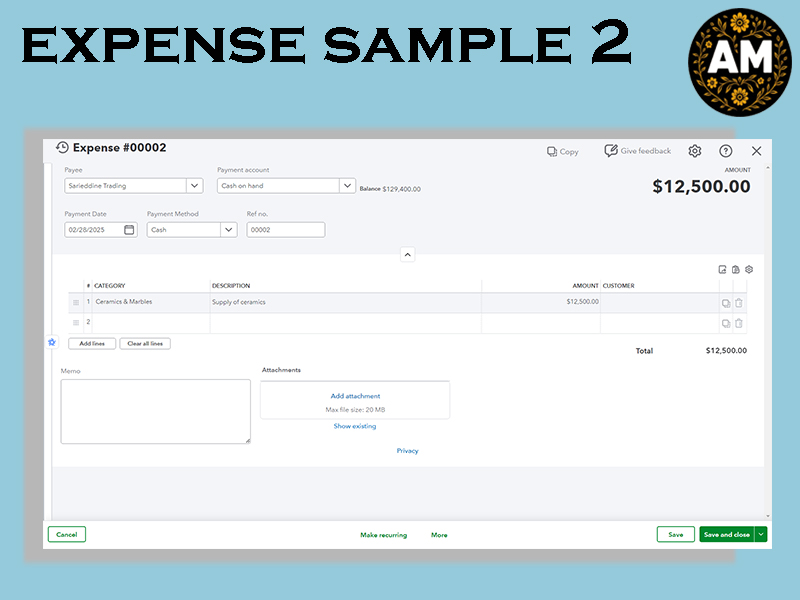Click the paste lines icon above grid
800x600 pixels.
(736, 269)
